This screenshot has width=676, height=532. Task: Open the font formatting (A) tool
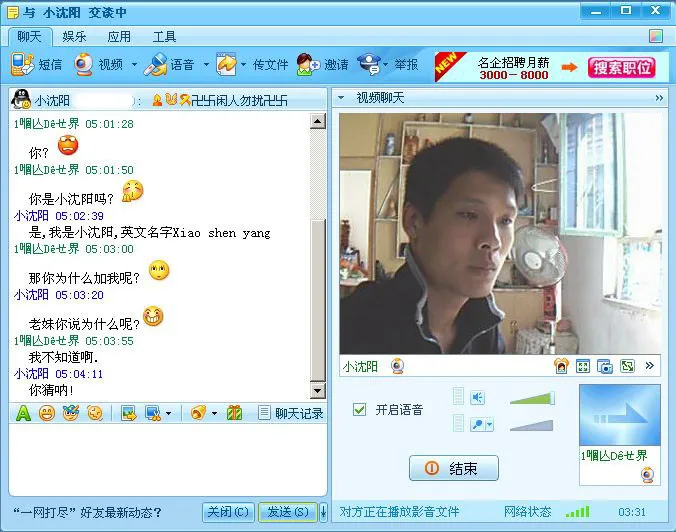(22, 413)
